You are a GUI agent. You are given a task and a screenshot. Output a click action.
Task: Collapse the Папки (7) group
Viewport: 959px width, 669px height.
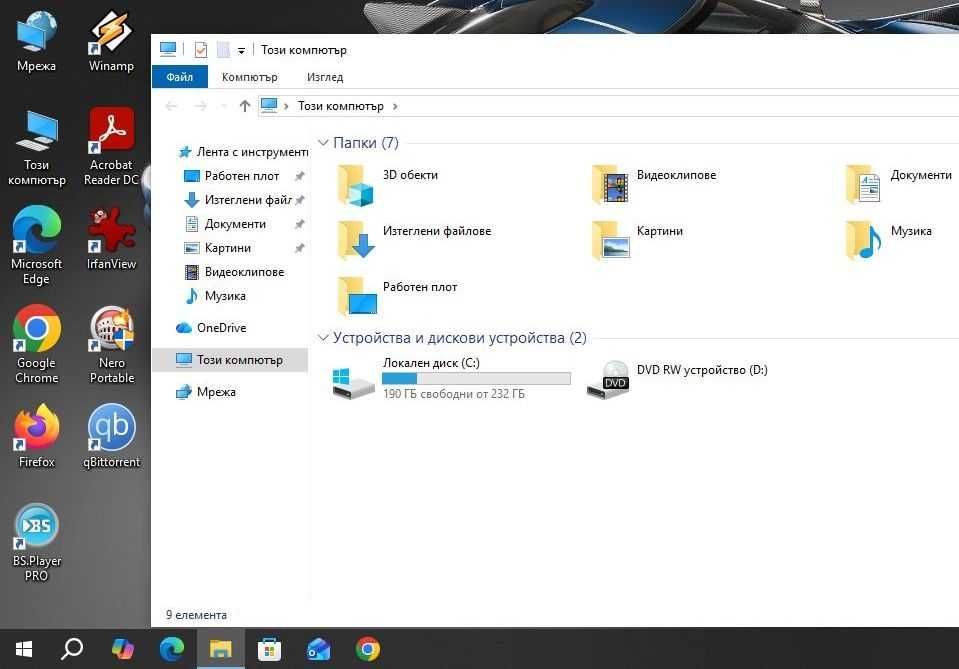pyautogui.click(x=324, y=142)
